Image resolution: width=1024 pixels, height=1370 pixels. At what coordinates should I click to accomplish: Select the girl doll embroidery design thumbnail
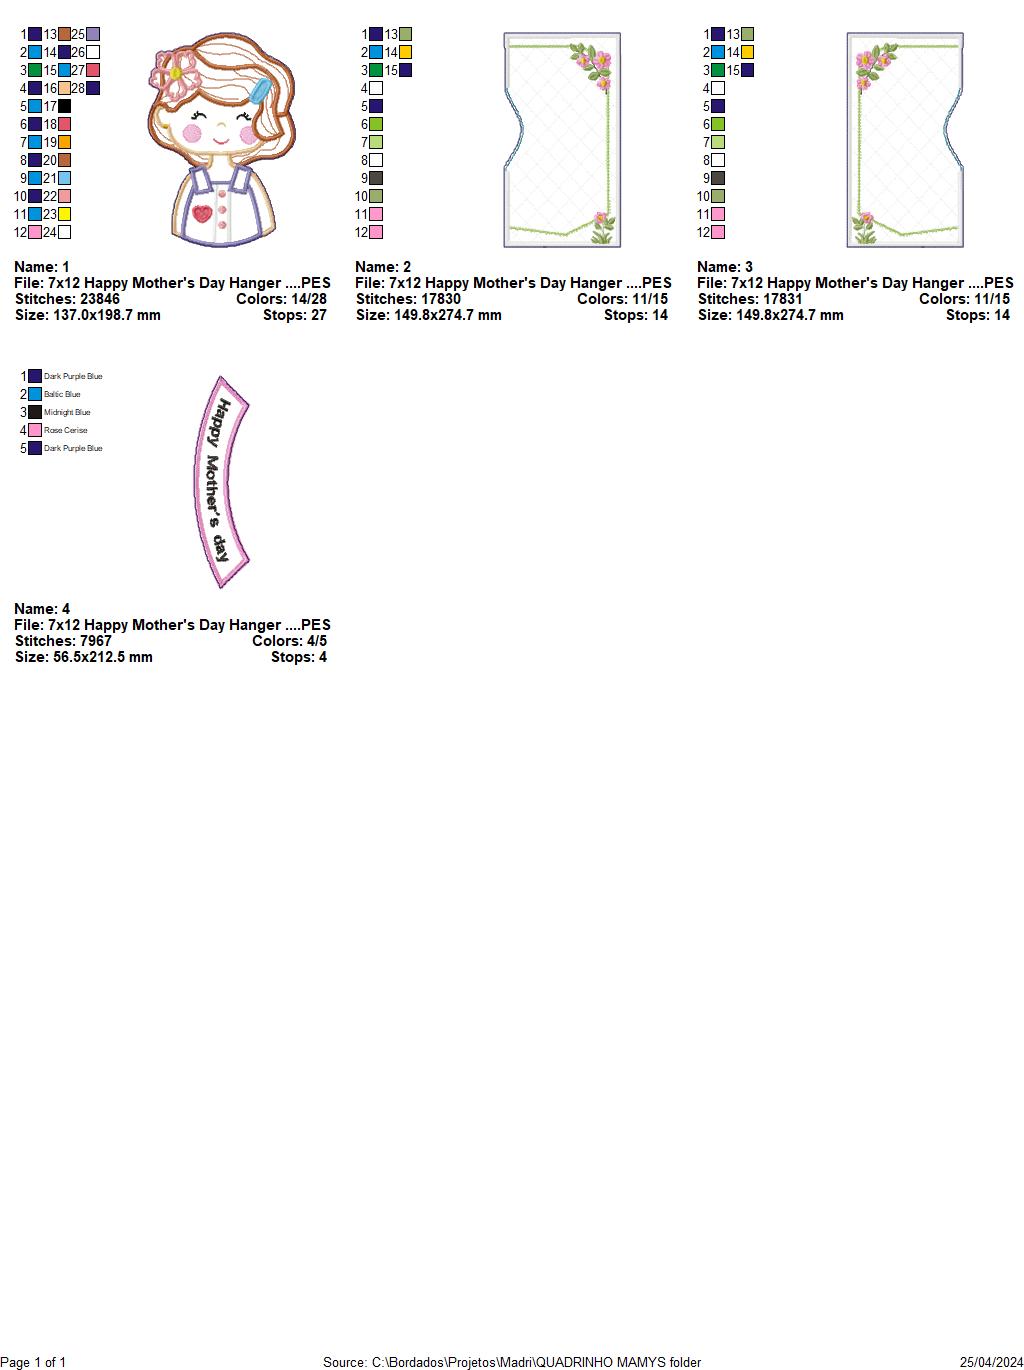point(221,140)
